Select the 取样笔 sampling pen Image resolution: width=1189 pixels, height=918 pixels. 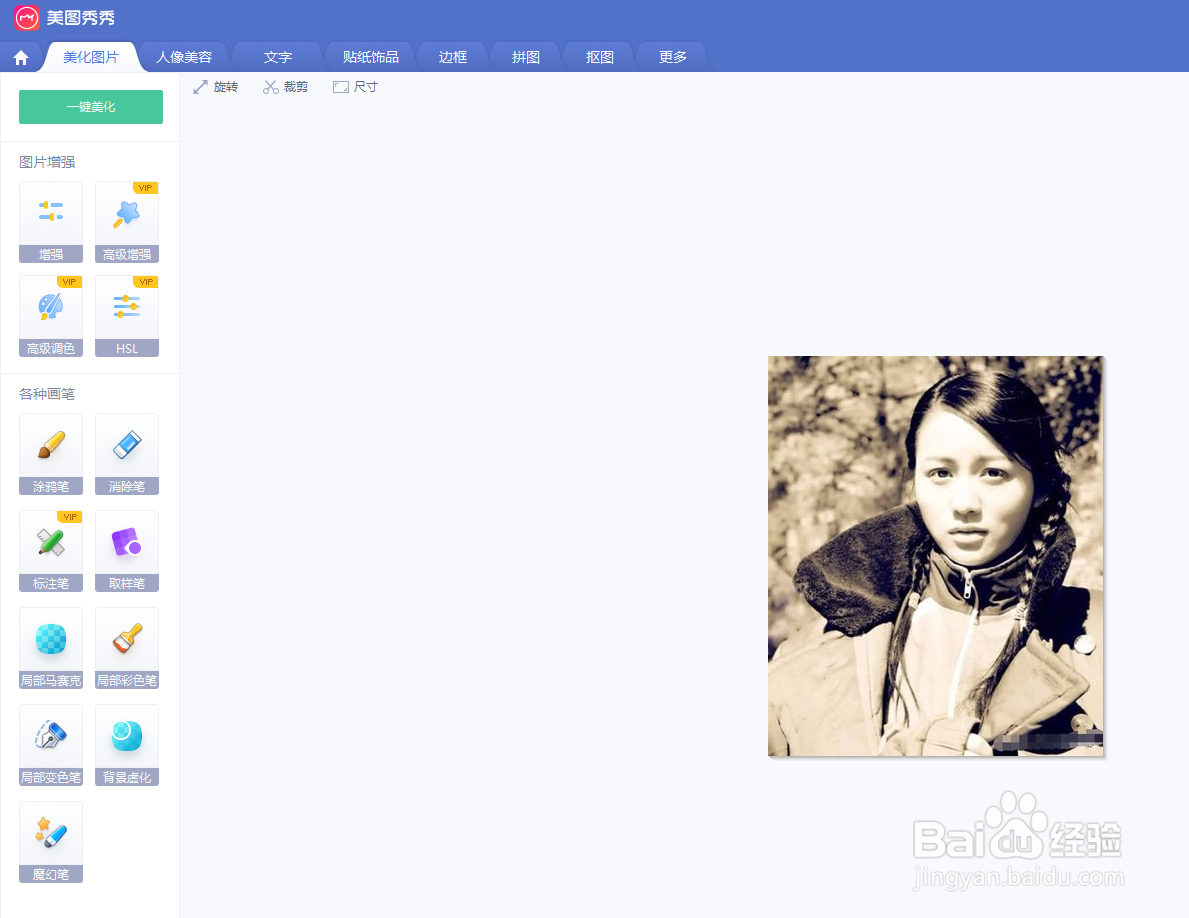pyautogui.click(x=127, y=551)
